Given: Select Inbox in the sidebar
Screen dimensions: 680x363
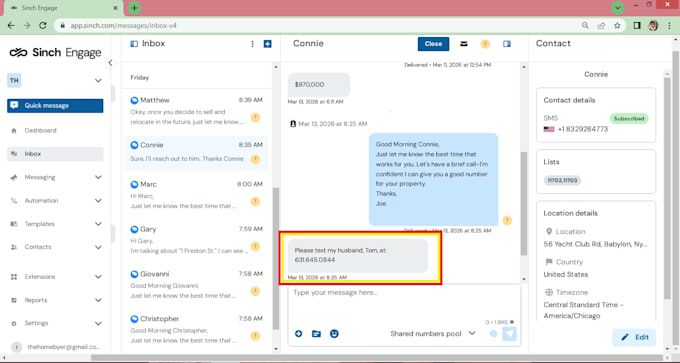Looking at the screenshot, I should pos(55,154).
